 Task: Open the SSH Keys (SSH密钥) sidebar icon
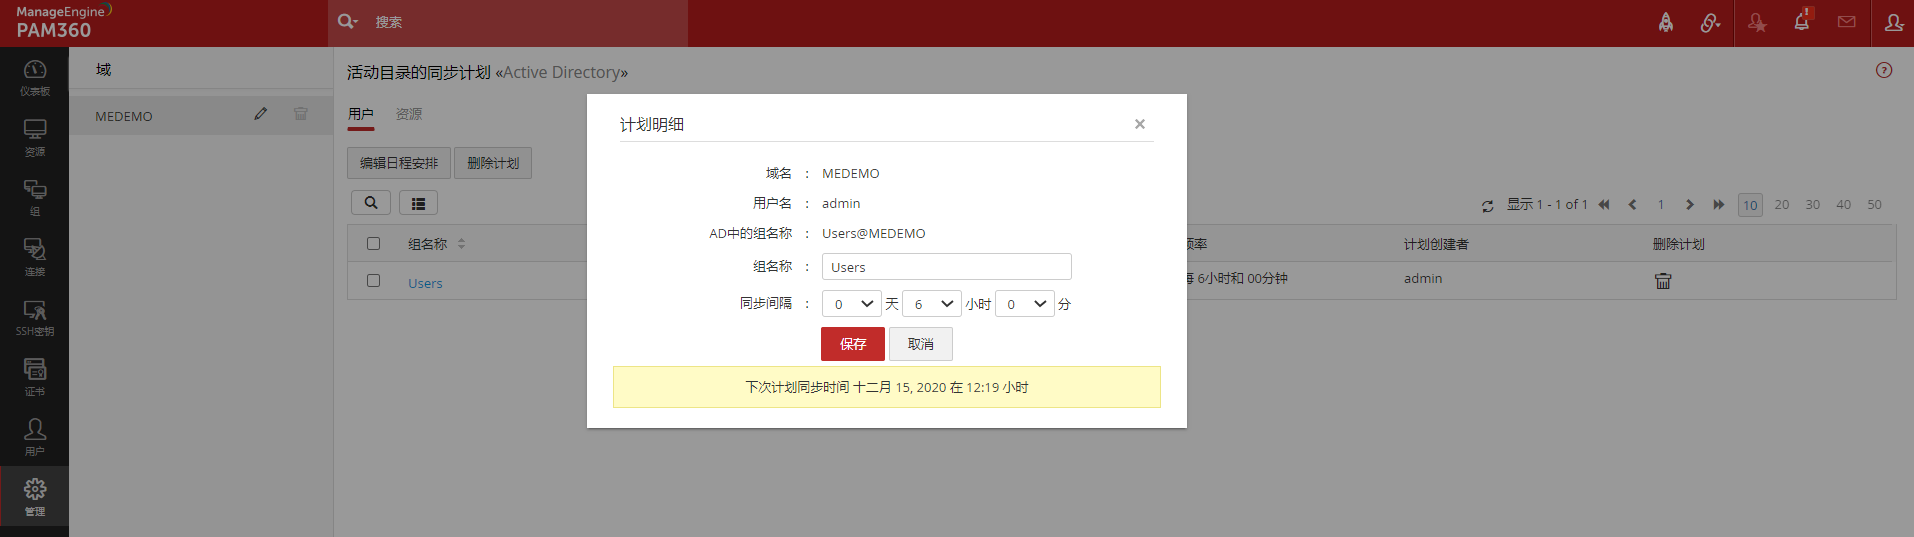[35, 317]
